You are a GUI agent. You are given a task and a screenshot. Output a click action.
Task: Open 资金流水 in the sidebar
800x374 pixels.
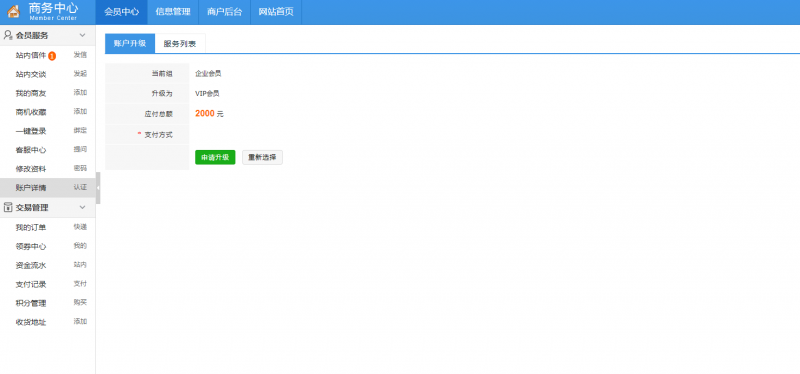[x=31, y=265]
